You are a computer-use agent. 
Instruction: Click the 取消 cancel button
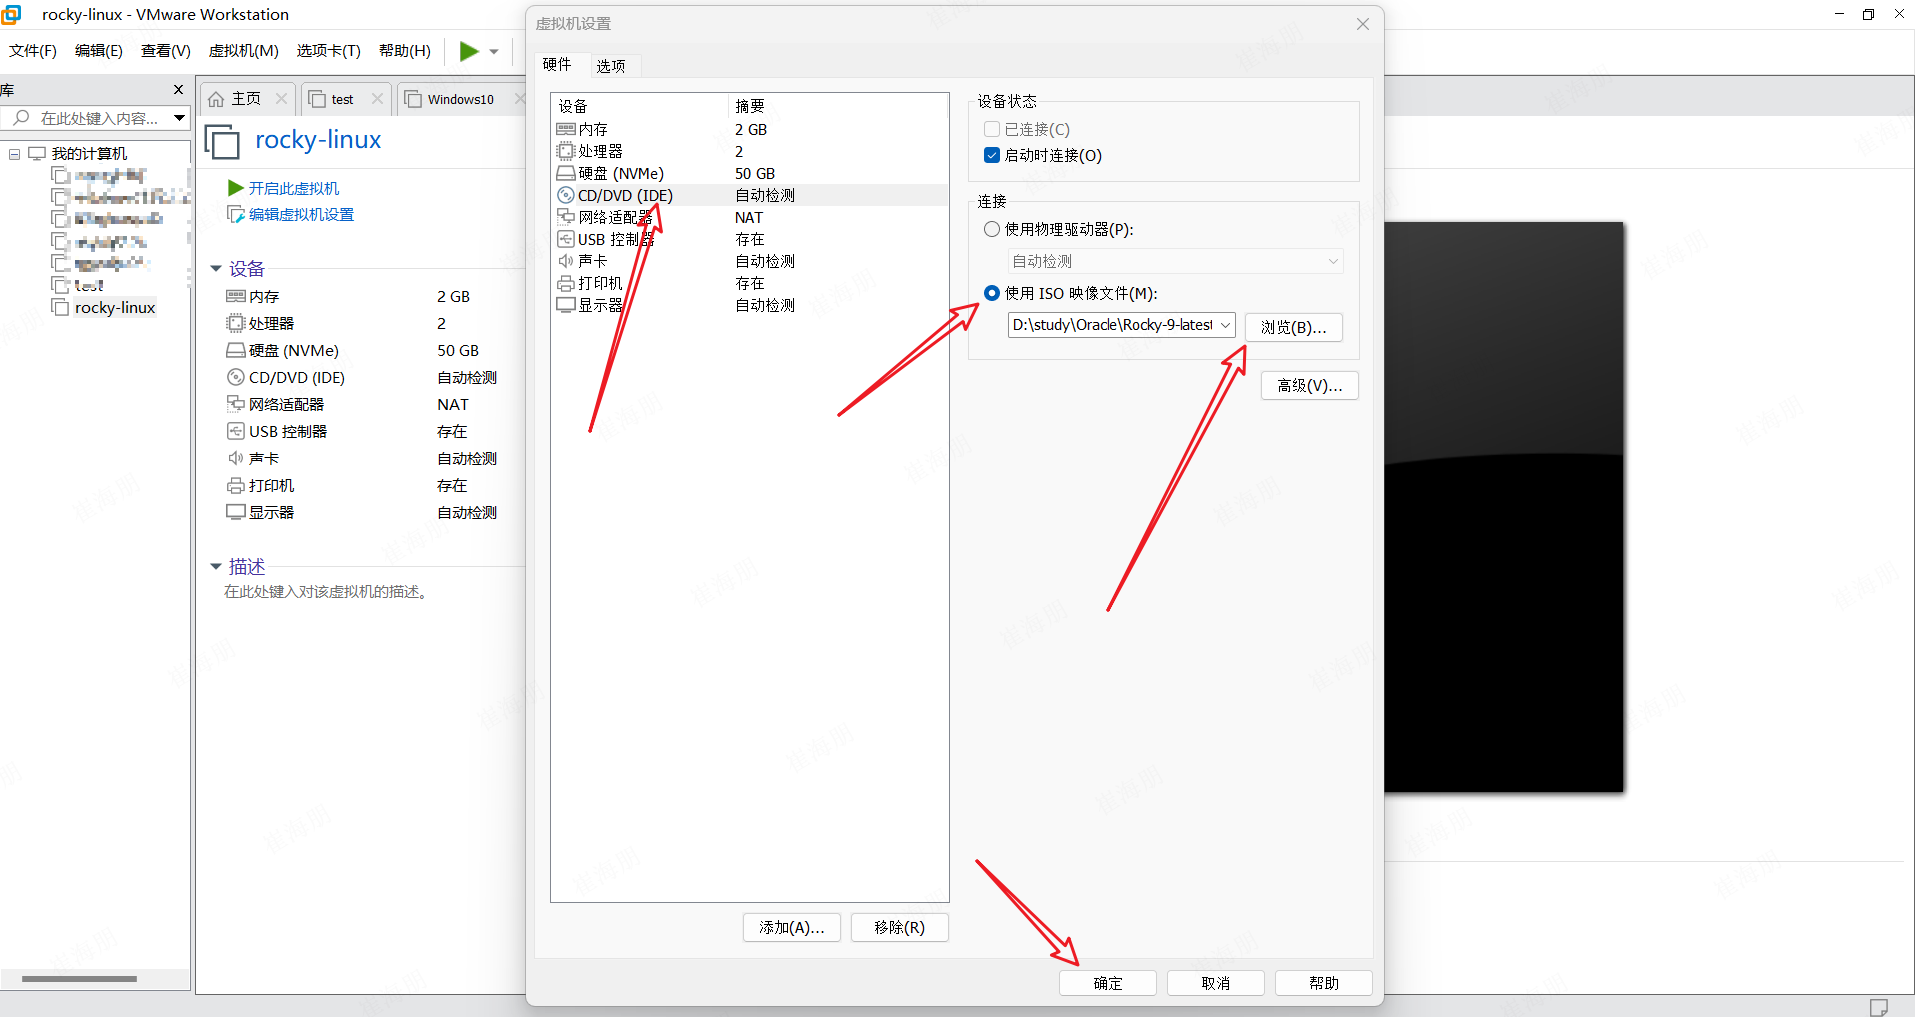[1216, 983]
